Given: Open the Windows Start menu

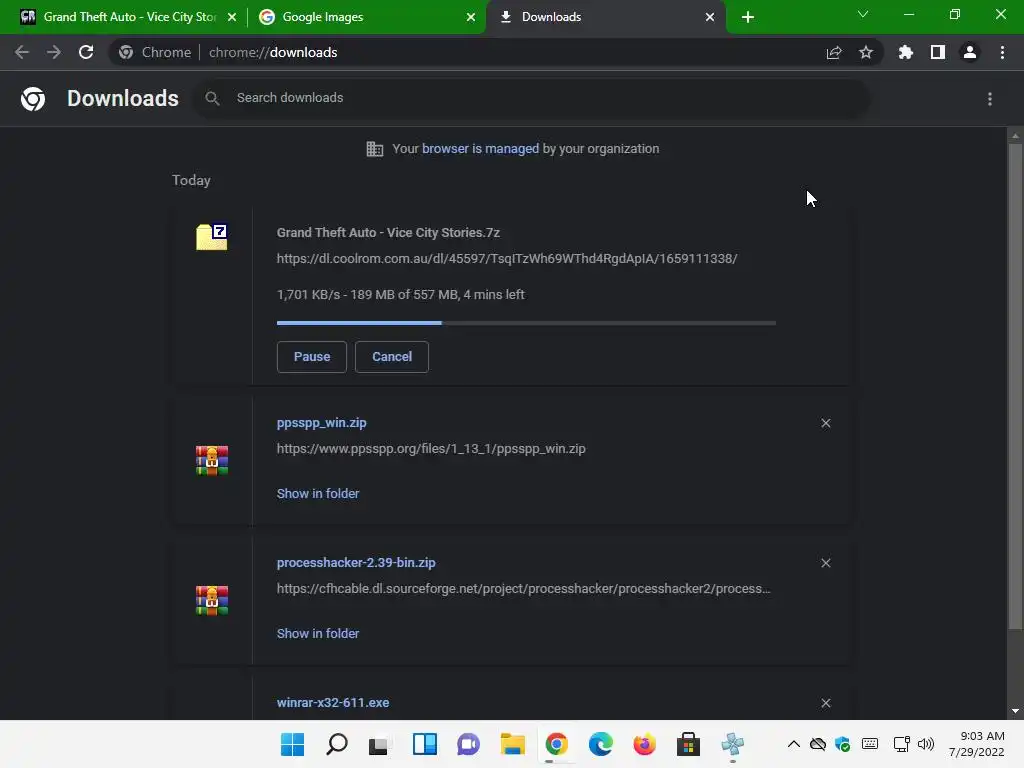Looking at the screenshot, I should [x=293, y=744].
